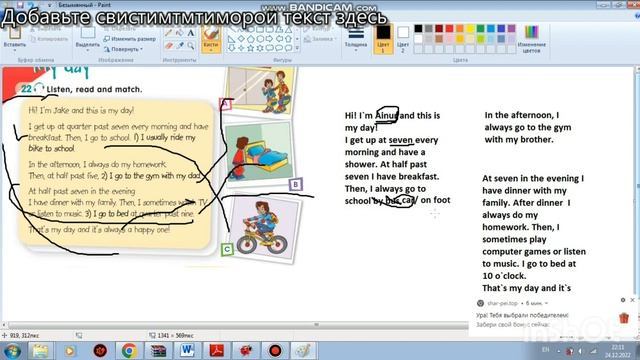Select the Magnifier tool
The image size is (640, 360).
(191, 46)
